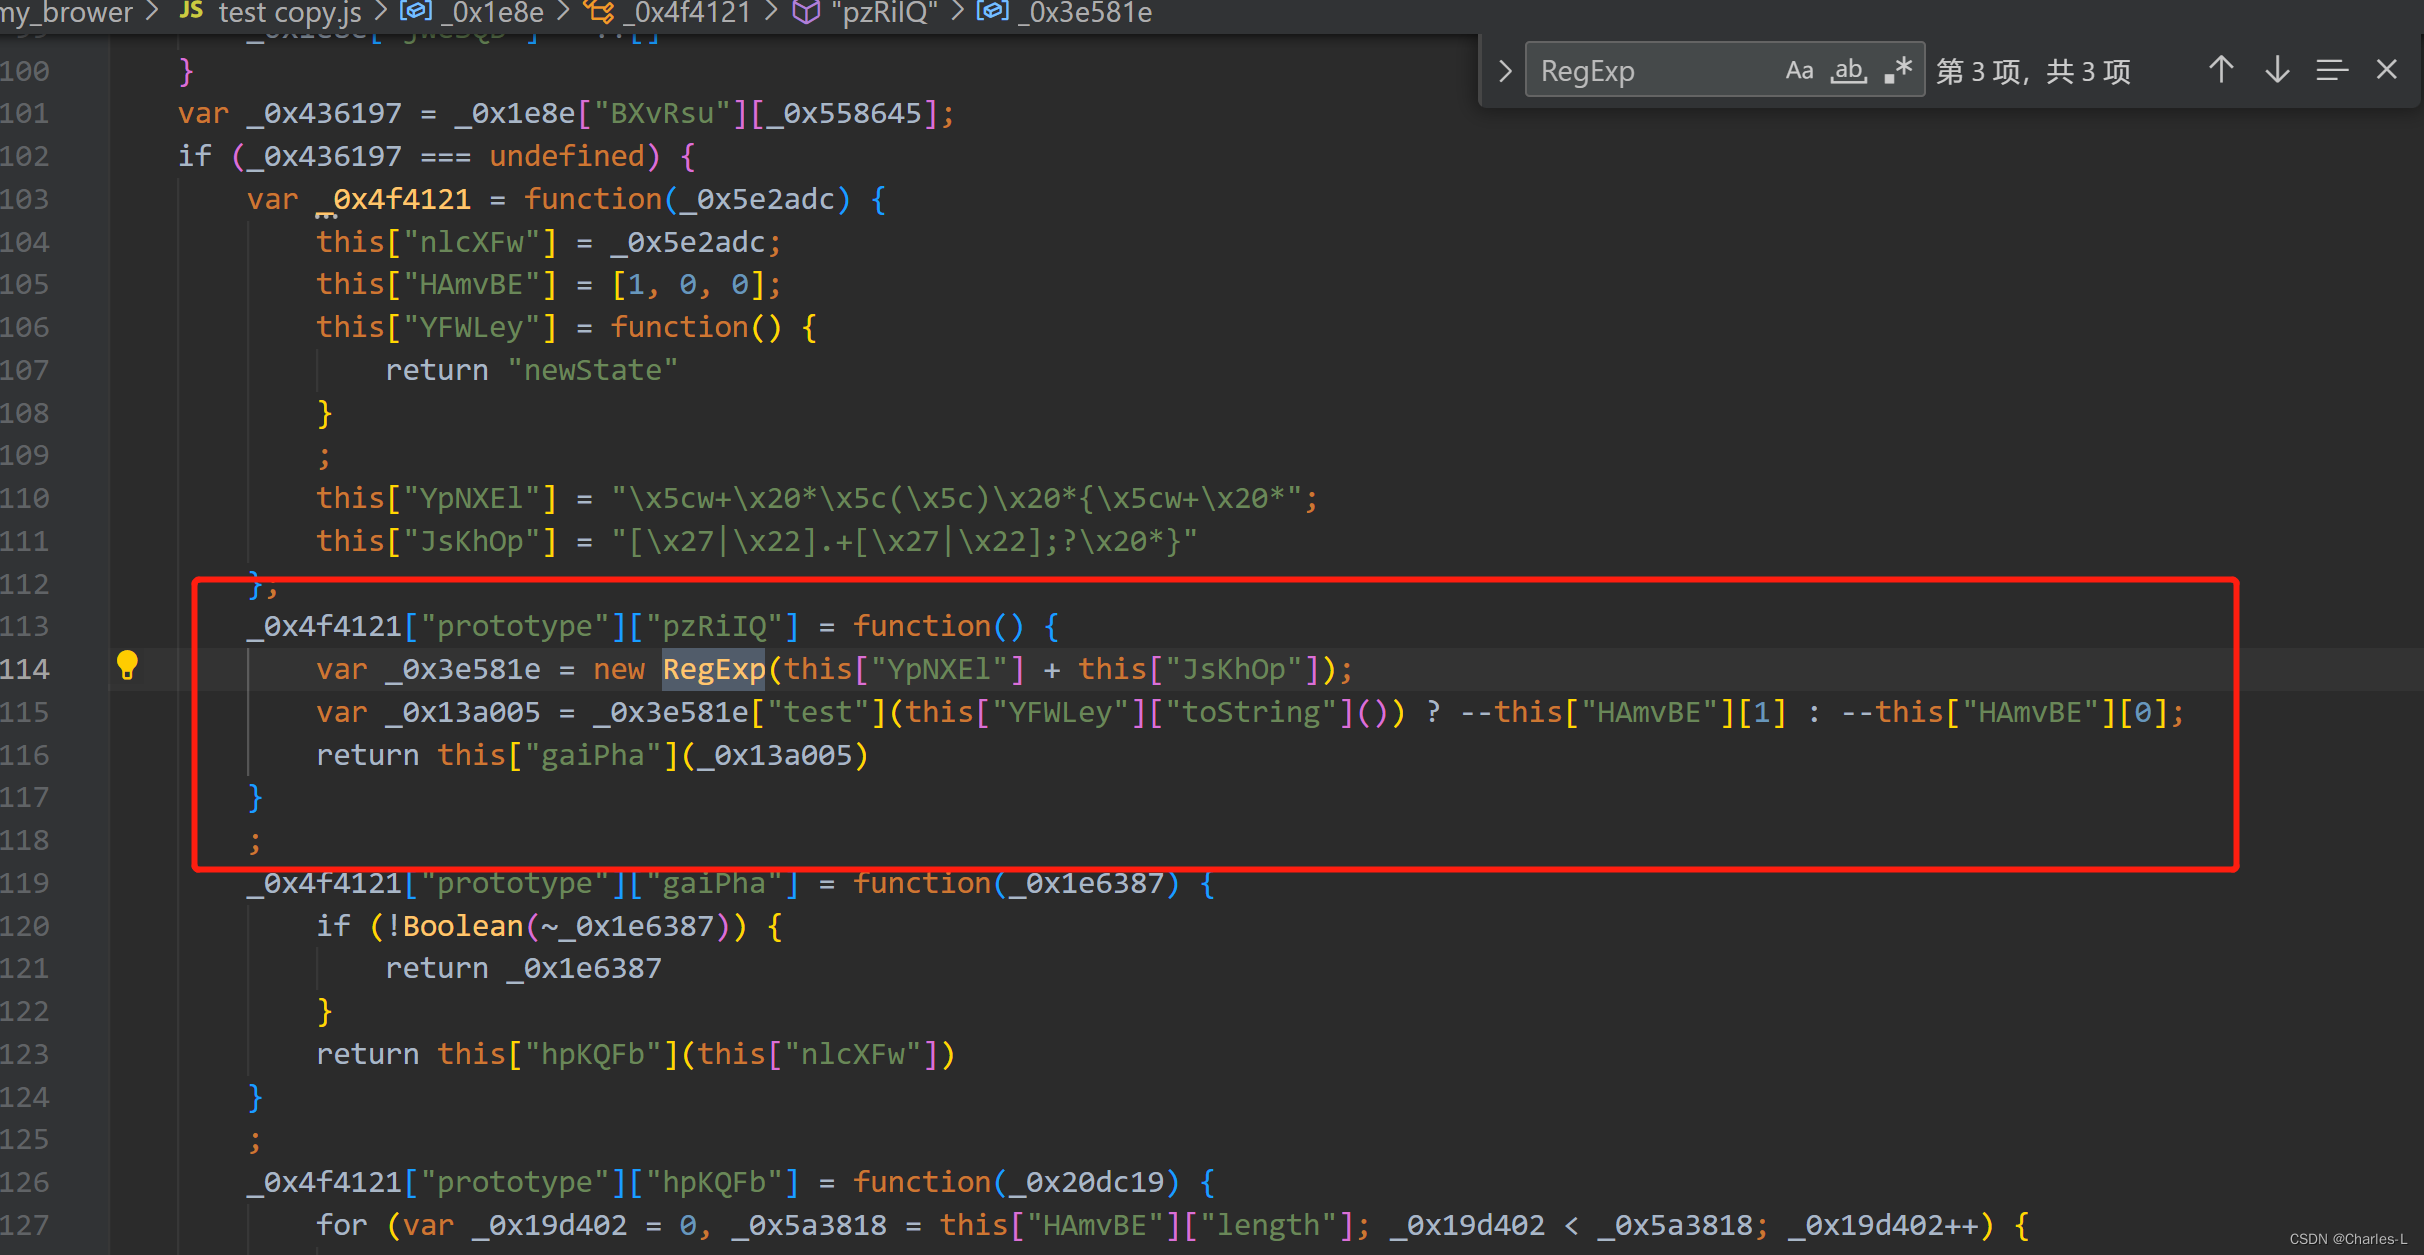Screen dimensions: 2424x1255
Task: Toggle Use Regular Expression option
Action: tap(1897, 70)
